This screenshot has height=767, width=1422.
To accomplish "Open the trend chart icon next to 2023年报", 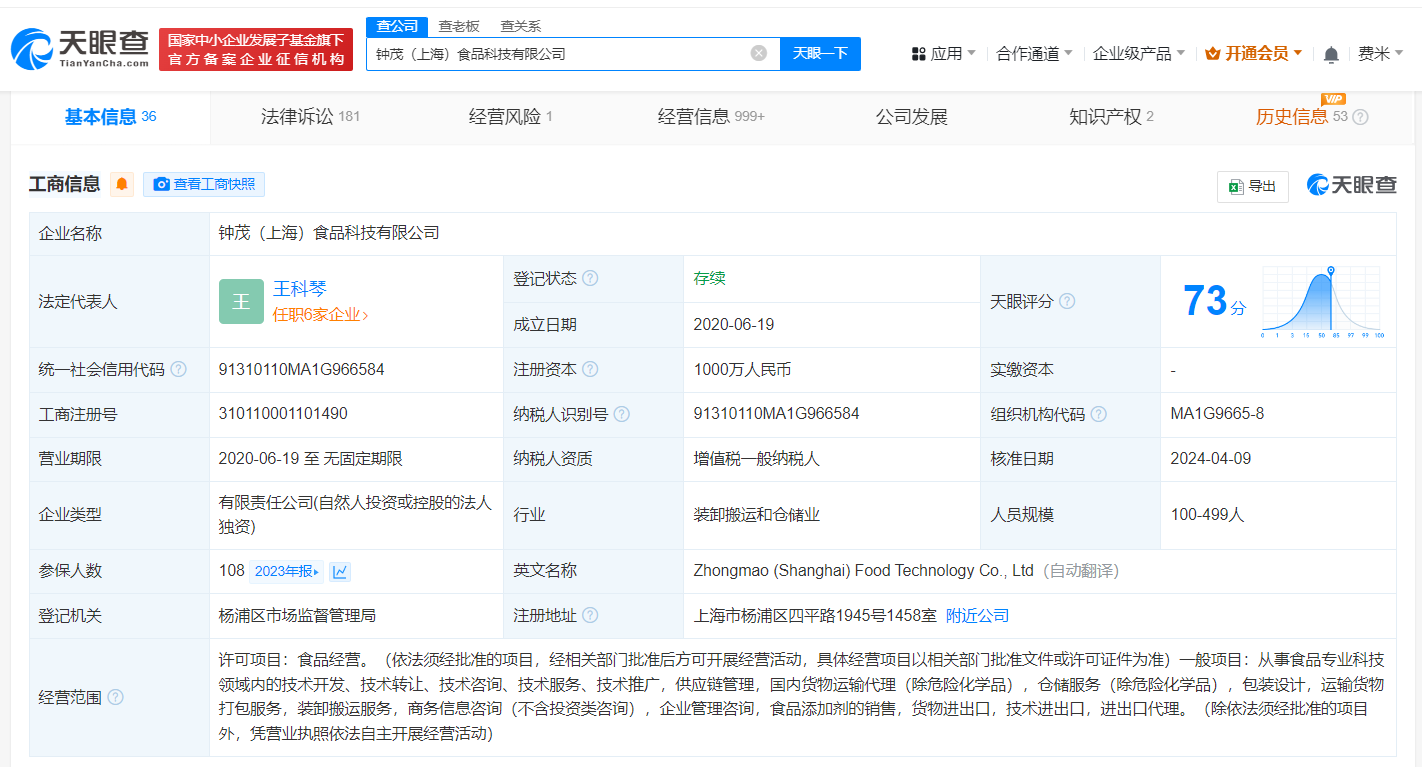I will coord(341,570).
